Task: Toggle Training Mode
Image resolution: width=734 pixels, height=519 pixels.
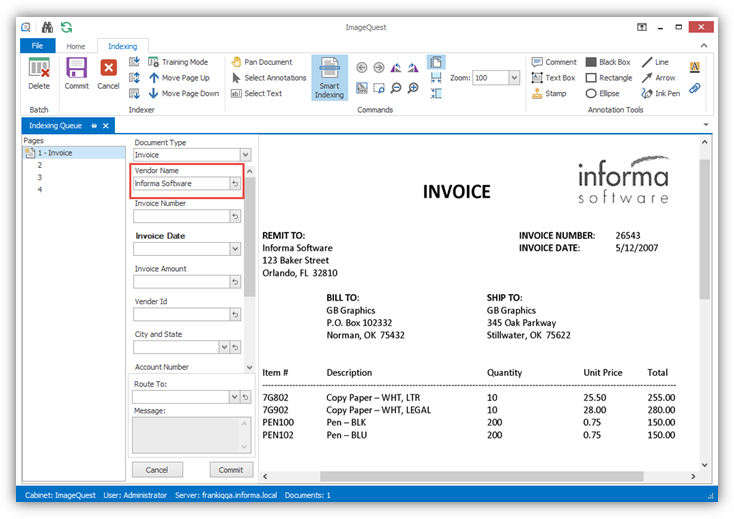Action: (178, 62)
